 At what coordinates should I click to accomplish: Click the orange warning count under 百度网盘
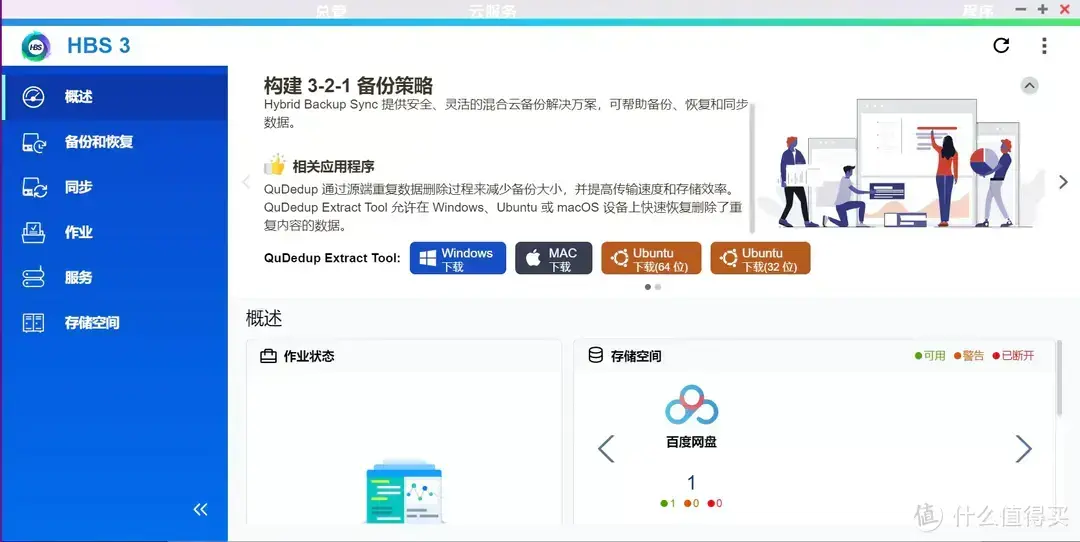point(692,503)
